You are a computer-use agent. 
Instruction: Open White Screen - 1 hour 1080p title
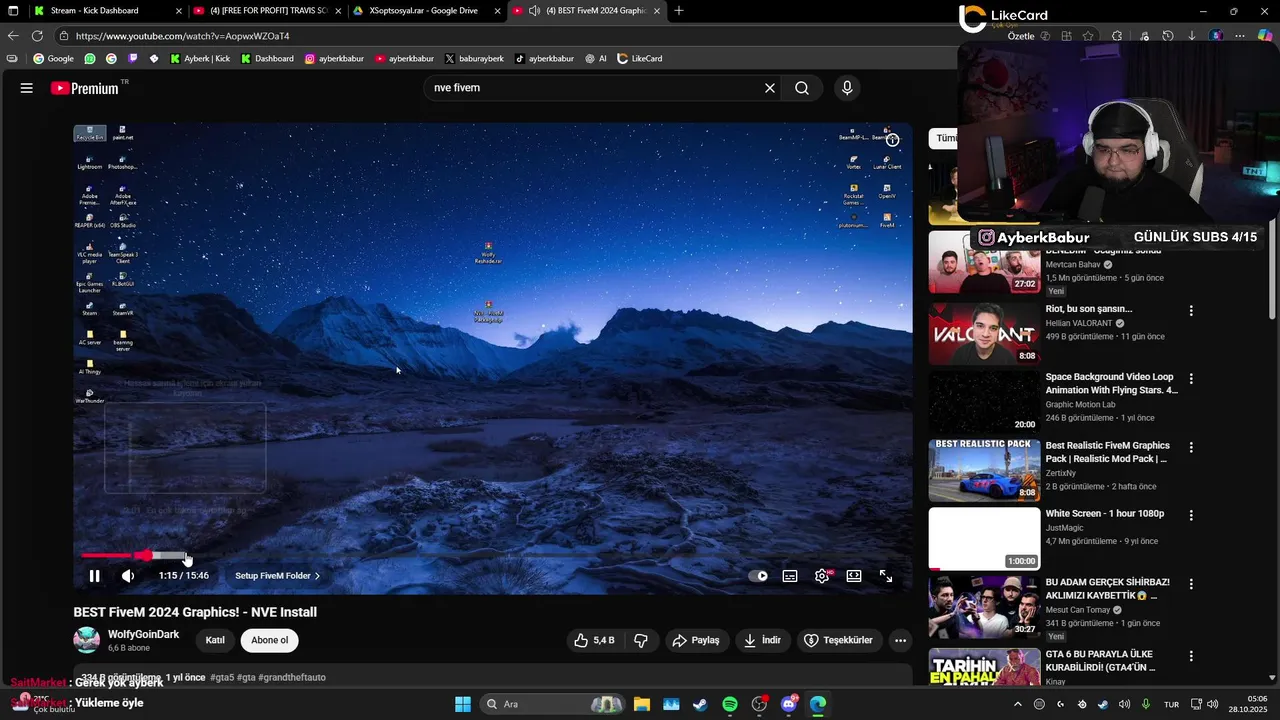[1105, 513]
